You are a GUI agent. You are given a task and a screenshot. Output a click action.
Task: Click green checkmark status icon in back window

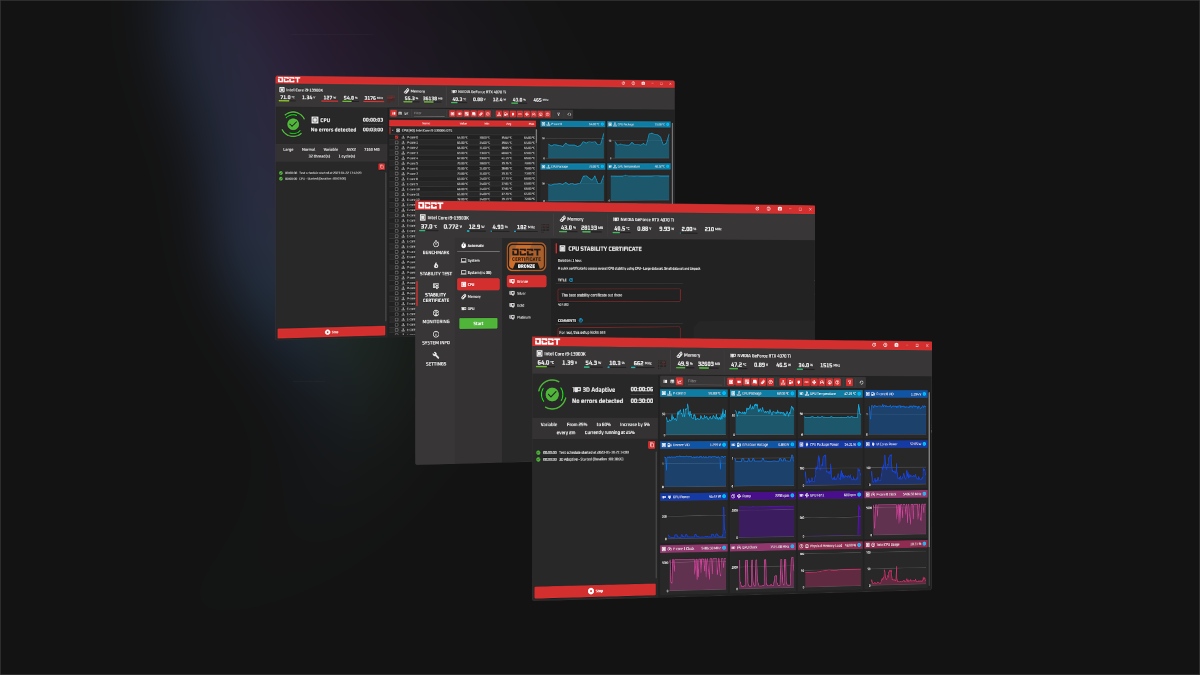pos(293,124)
